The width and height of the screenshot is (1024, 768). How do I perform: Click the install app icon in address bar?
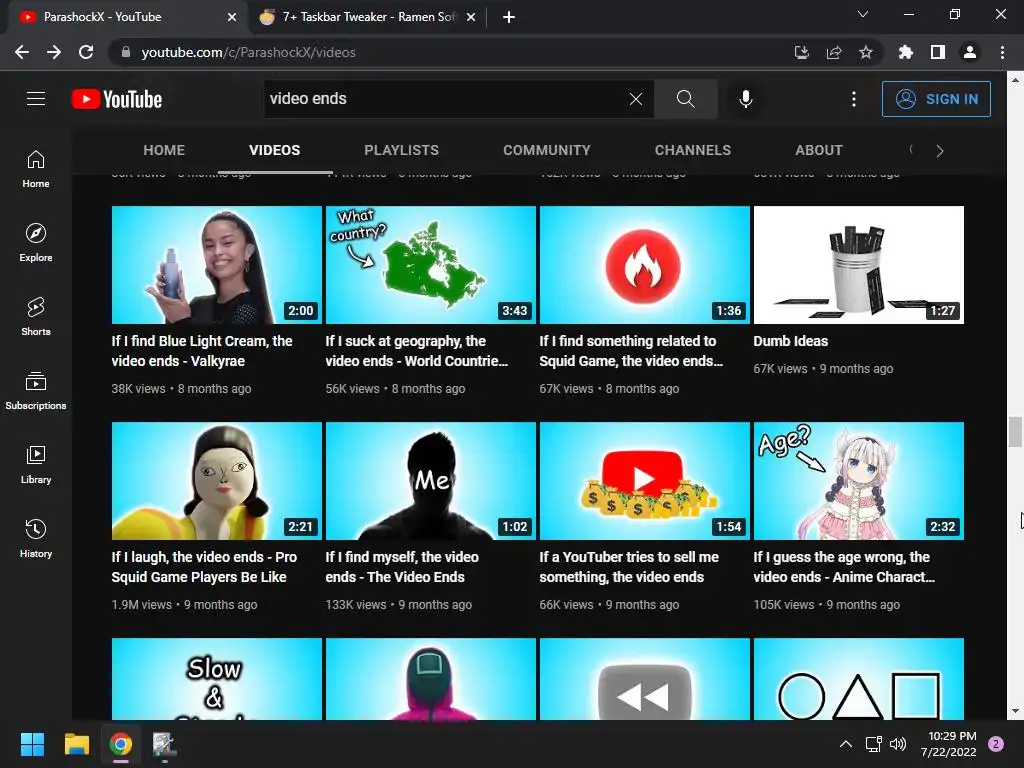coord(802,52)
